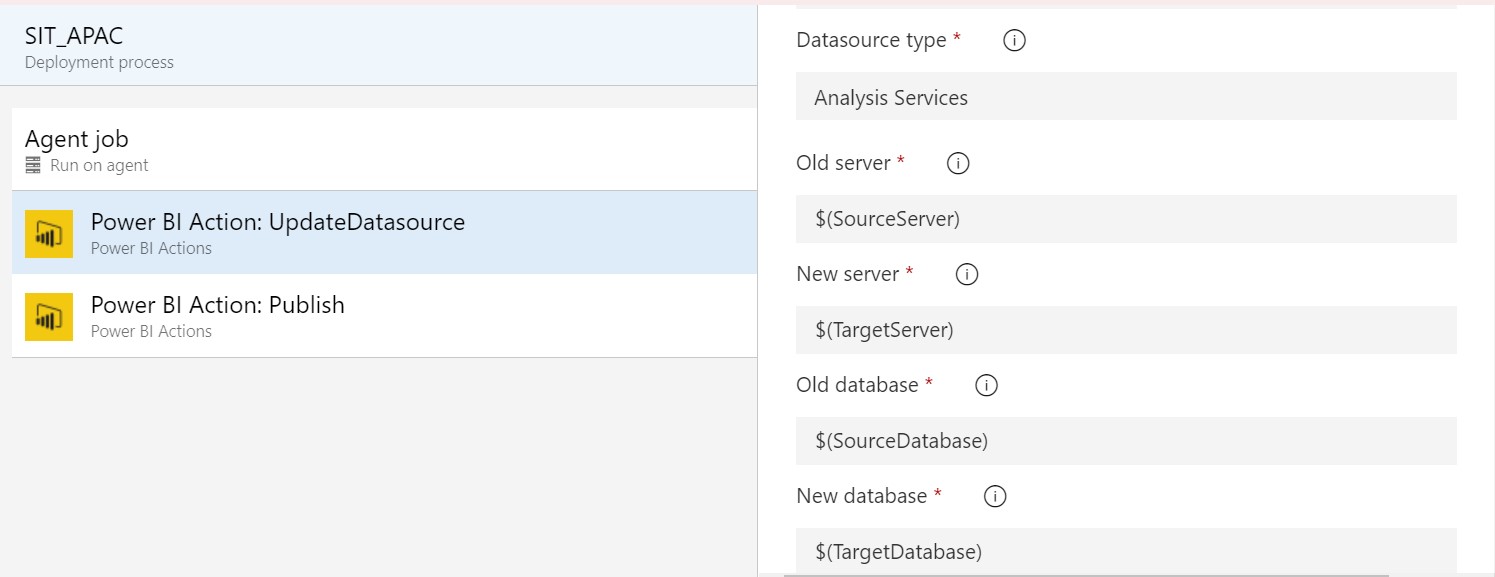Viewport: 1495px width, 577px height.
Task: Open the info tooltip for New server
Action: [x=965, y=274]
